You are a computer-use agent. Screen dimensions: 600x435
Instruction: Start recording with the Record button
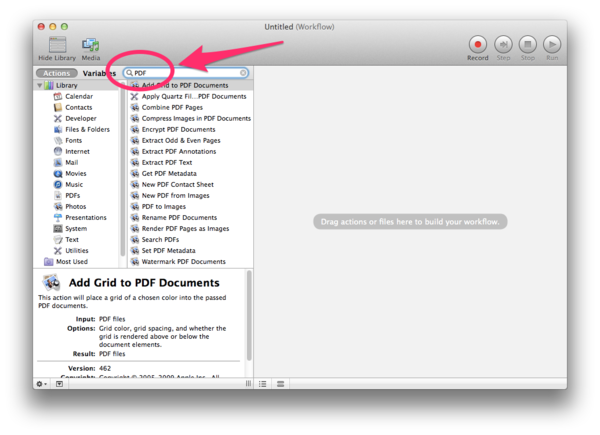pos(478,44)
